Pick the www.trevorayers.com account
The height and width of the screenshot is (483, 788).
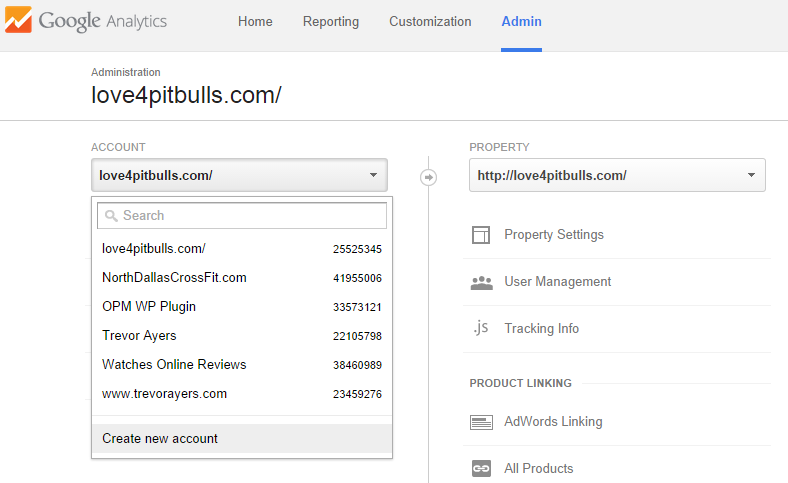click(x=242, y=394)
